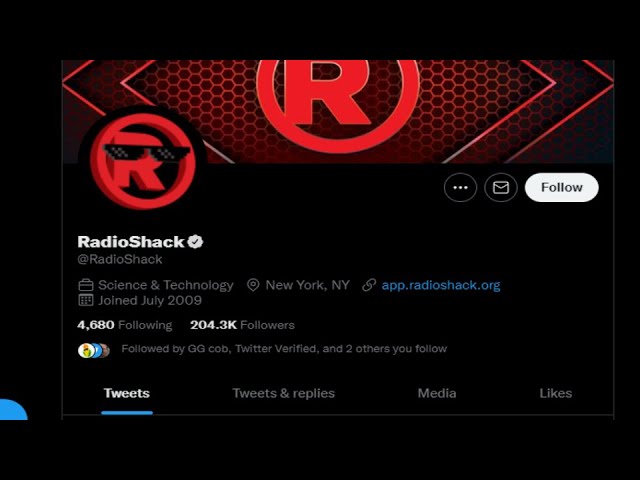640x480 pixels.
Task: Click the envelope message icon
Action: click(501, 187)
